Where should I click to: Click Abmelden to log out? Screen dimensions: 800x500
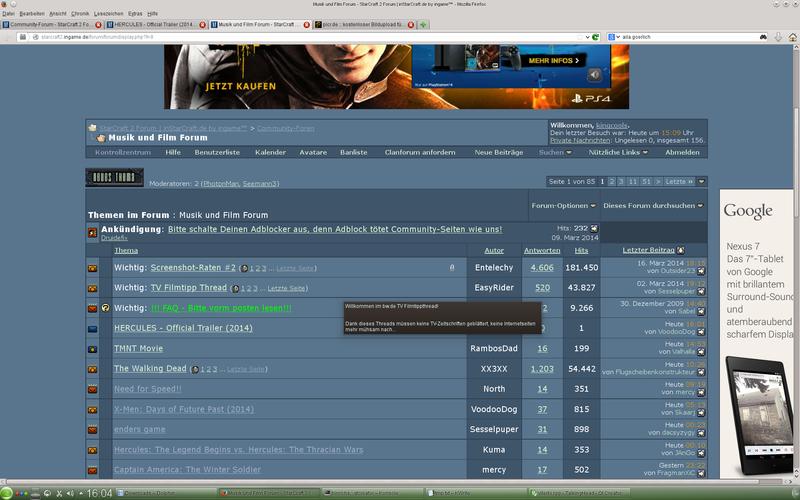pyautogui.click(x=682, y=152)
